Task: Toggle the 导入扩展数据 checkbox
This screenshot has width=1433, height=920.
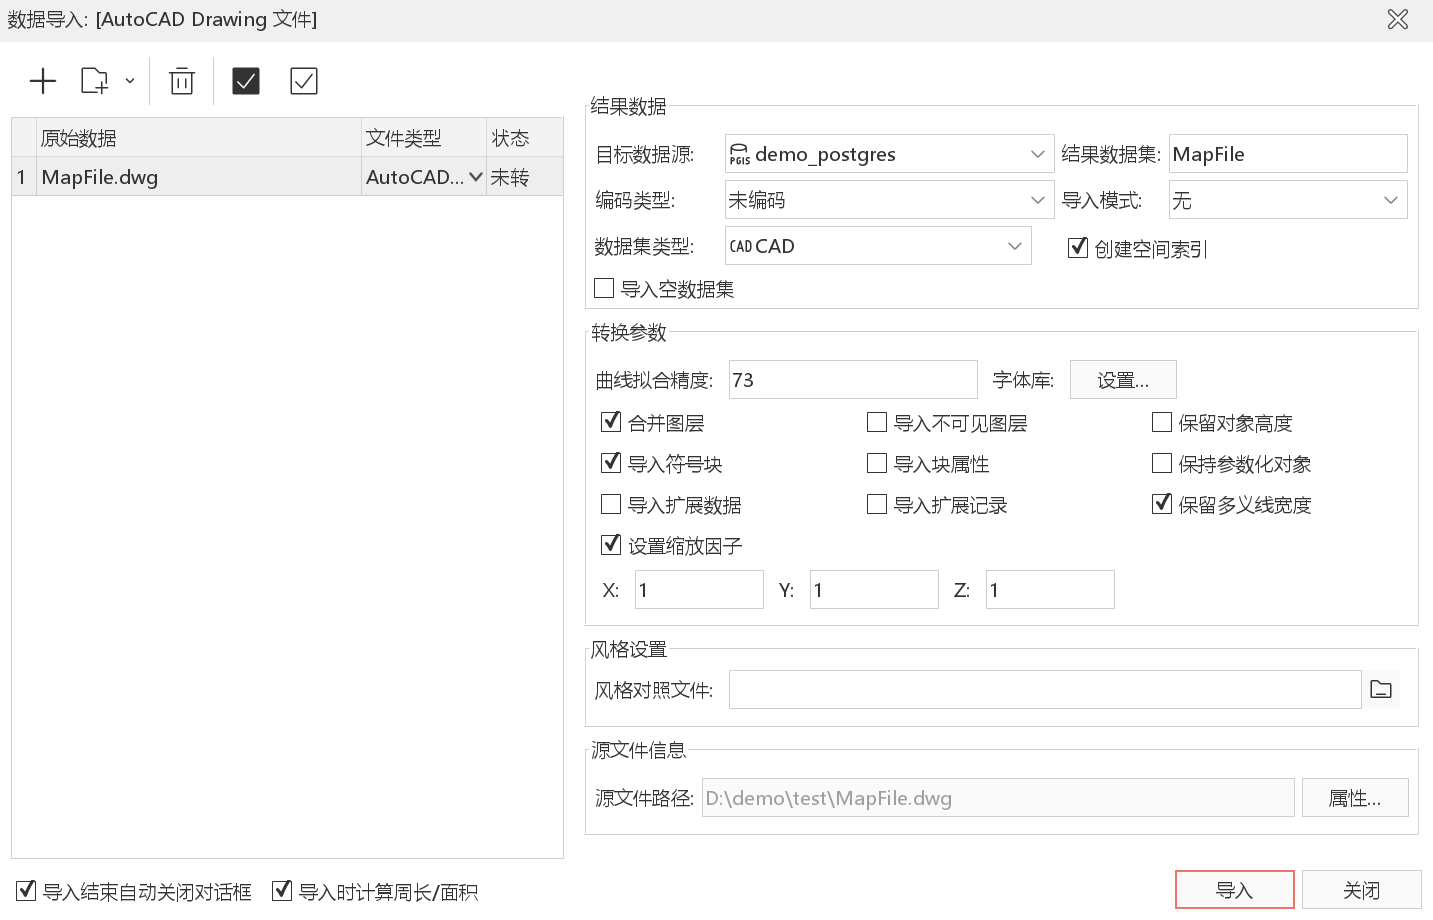Action: (x=611, y=504)
